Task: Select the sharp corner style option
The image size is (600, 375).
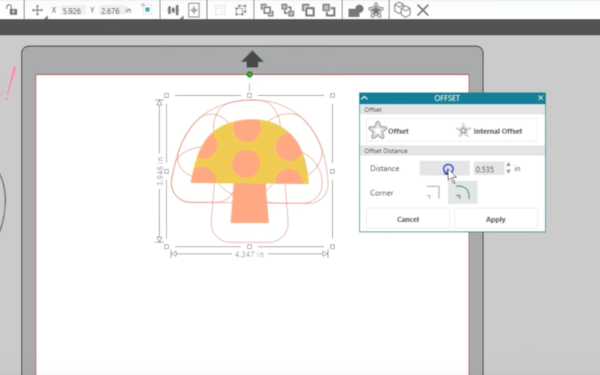Action: point(433,192)
